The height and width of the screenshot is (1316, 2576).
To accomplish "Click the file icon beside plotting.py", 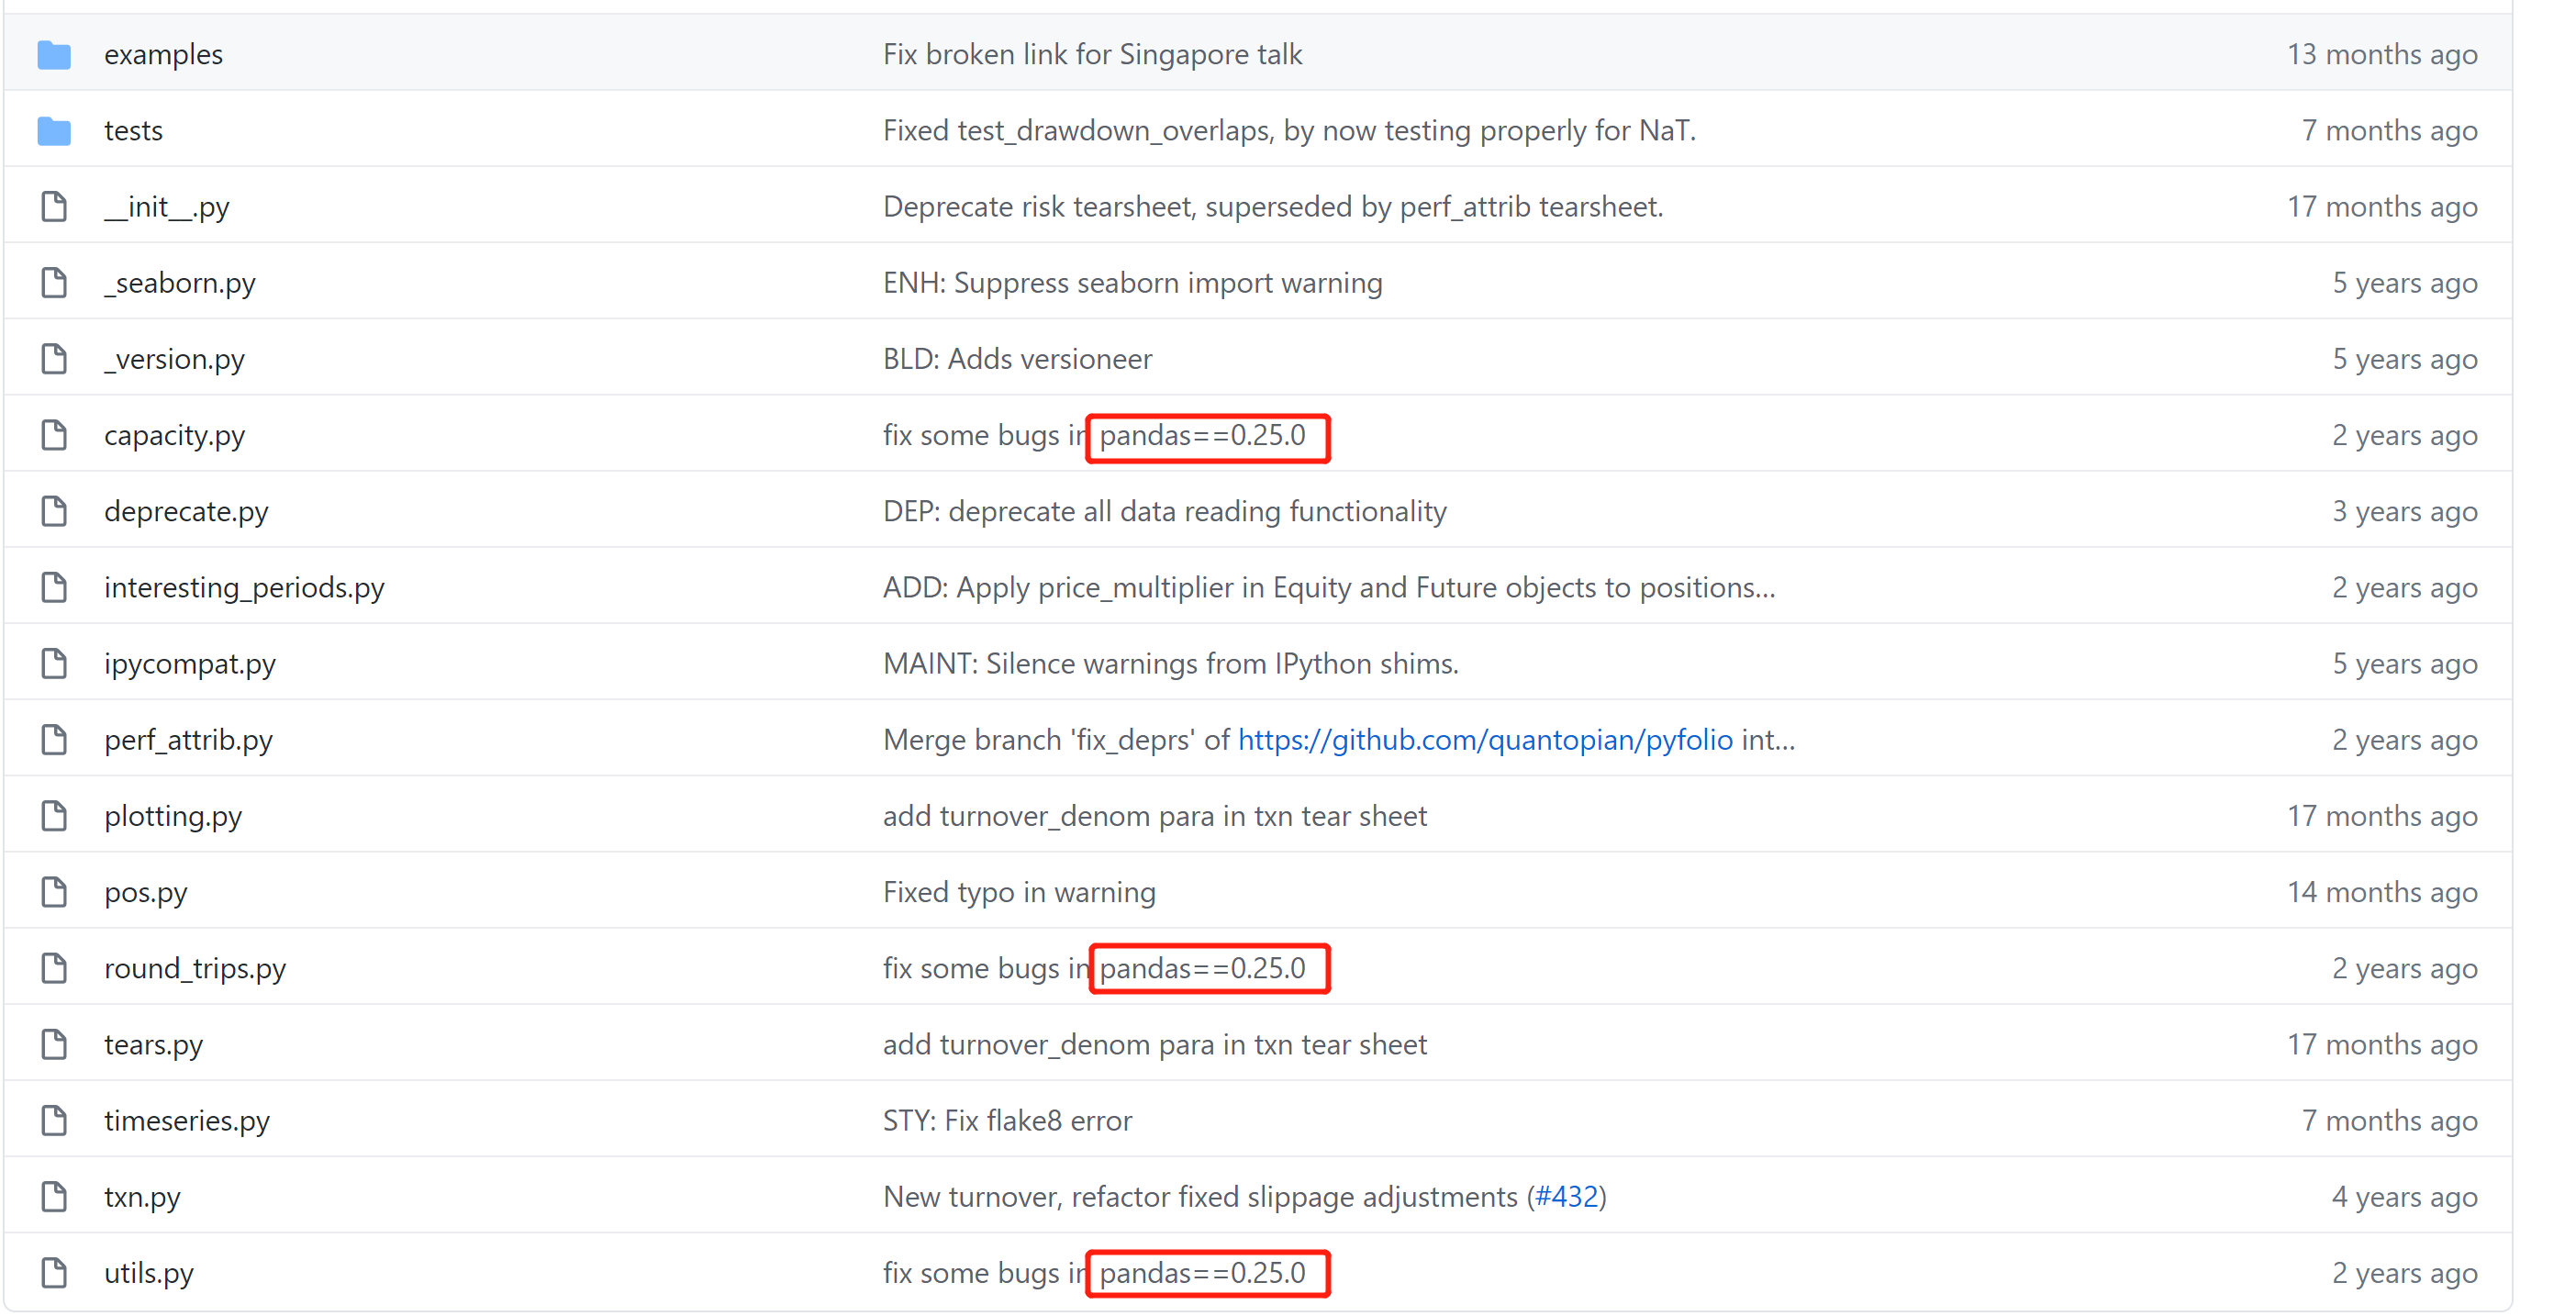I will 54,816.
